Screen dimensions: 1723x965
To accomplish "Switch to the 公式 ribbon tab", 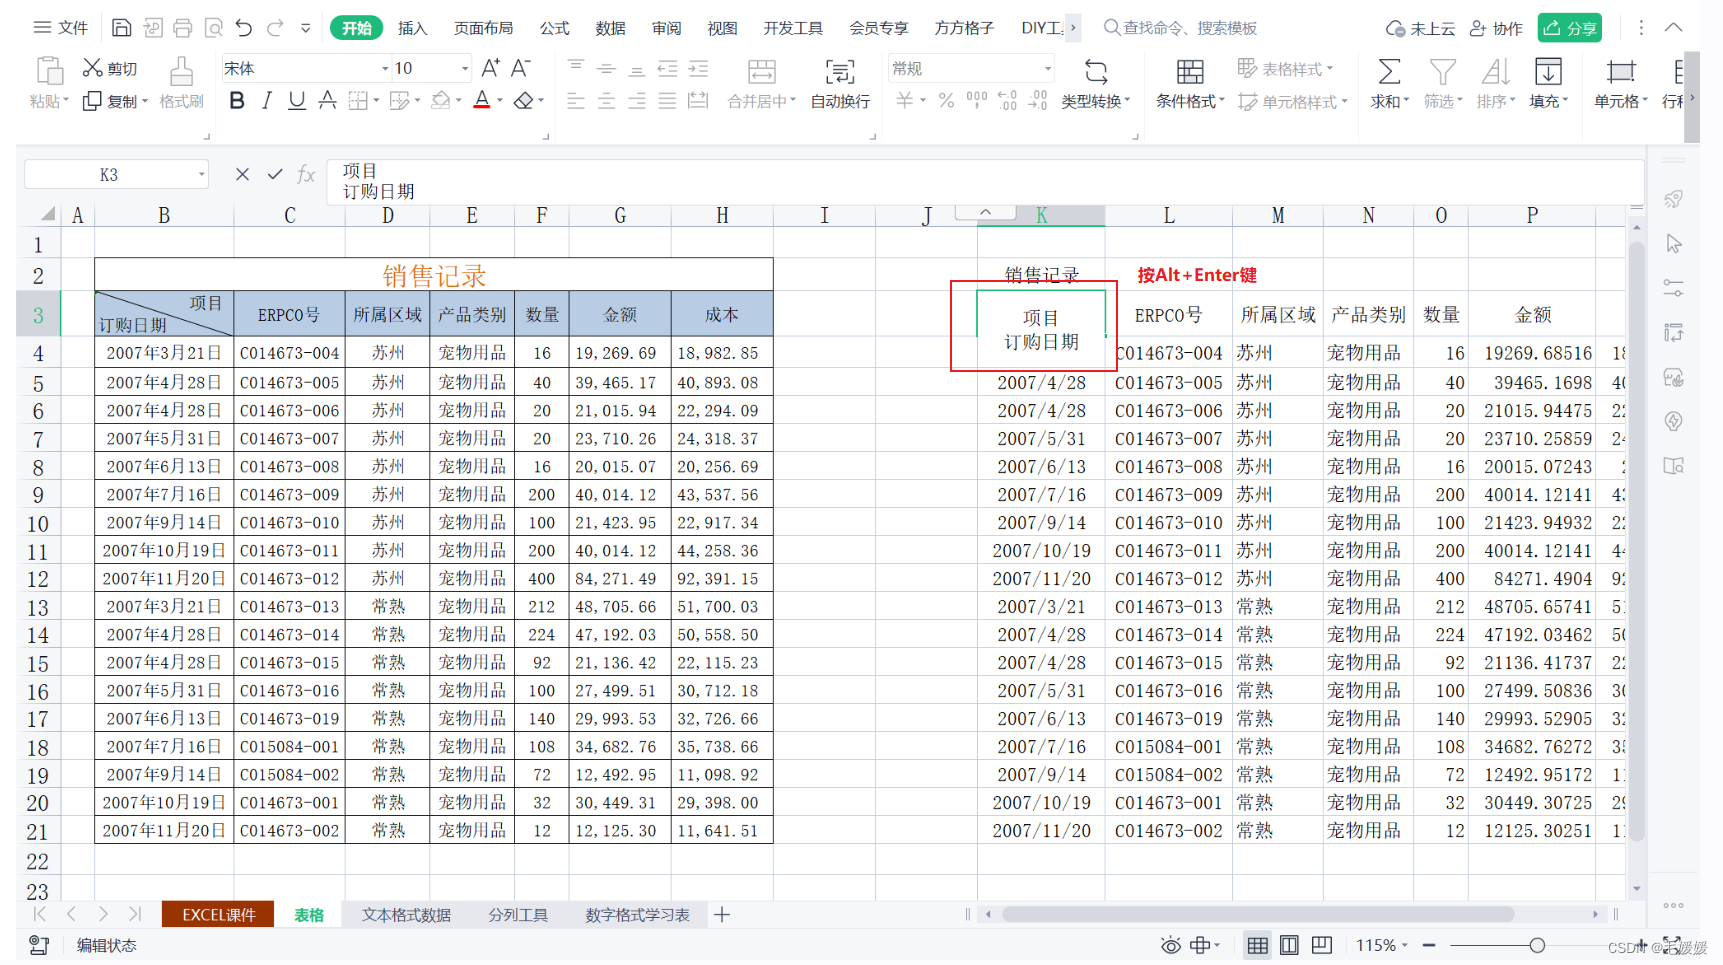I will [554, 28].
